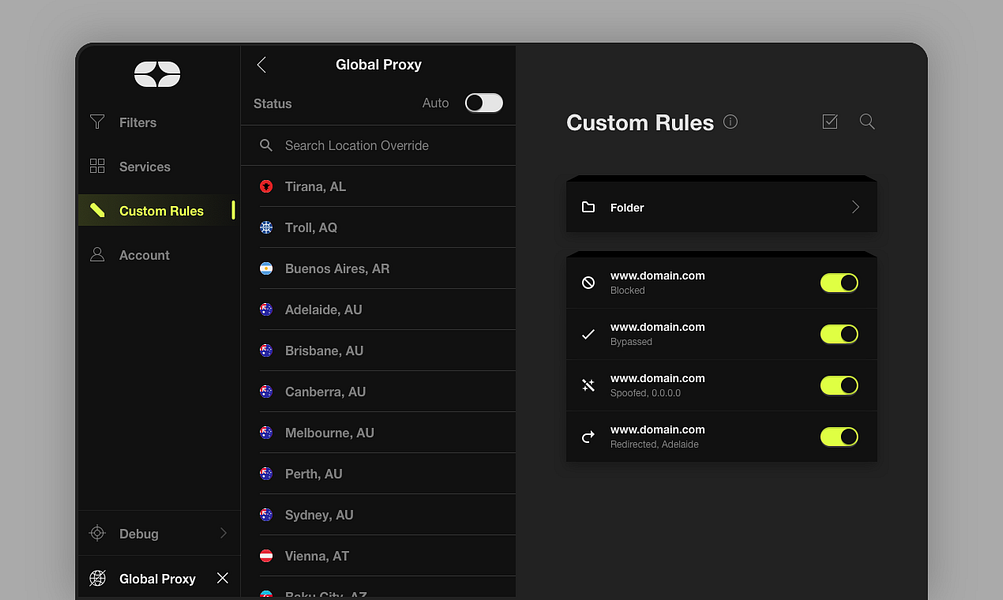Click the Blocked rule icon
The height and width of the screenshot is (600, 1003).
[x=588, y=283]
